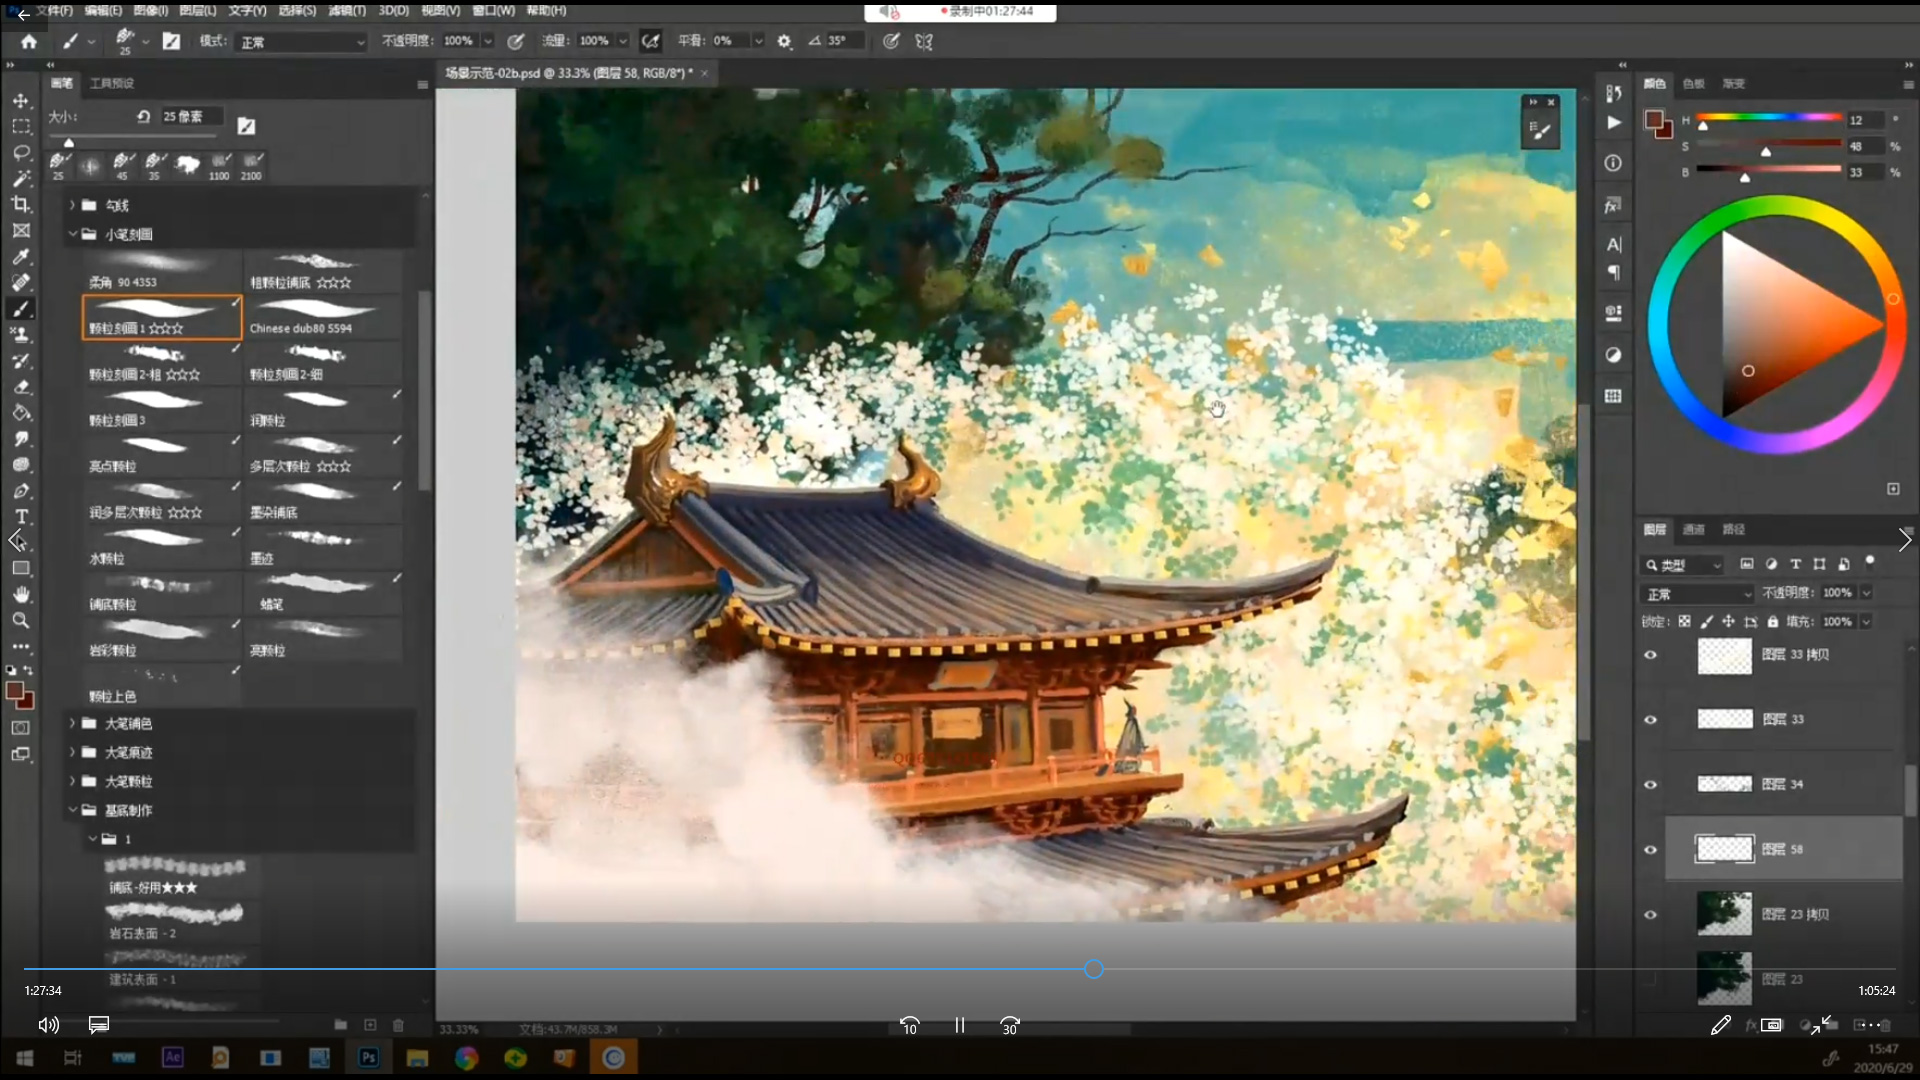Select the Clone Stamp tool
1920x1080 pixels.
point(20,334)
